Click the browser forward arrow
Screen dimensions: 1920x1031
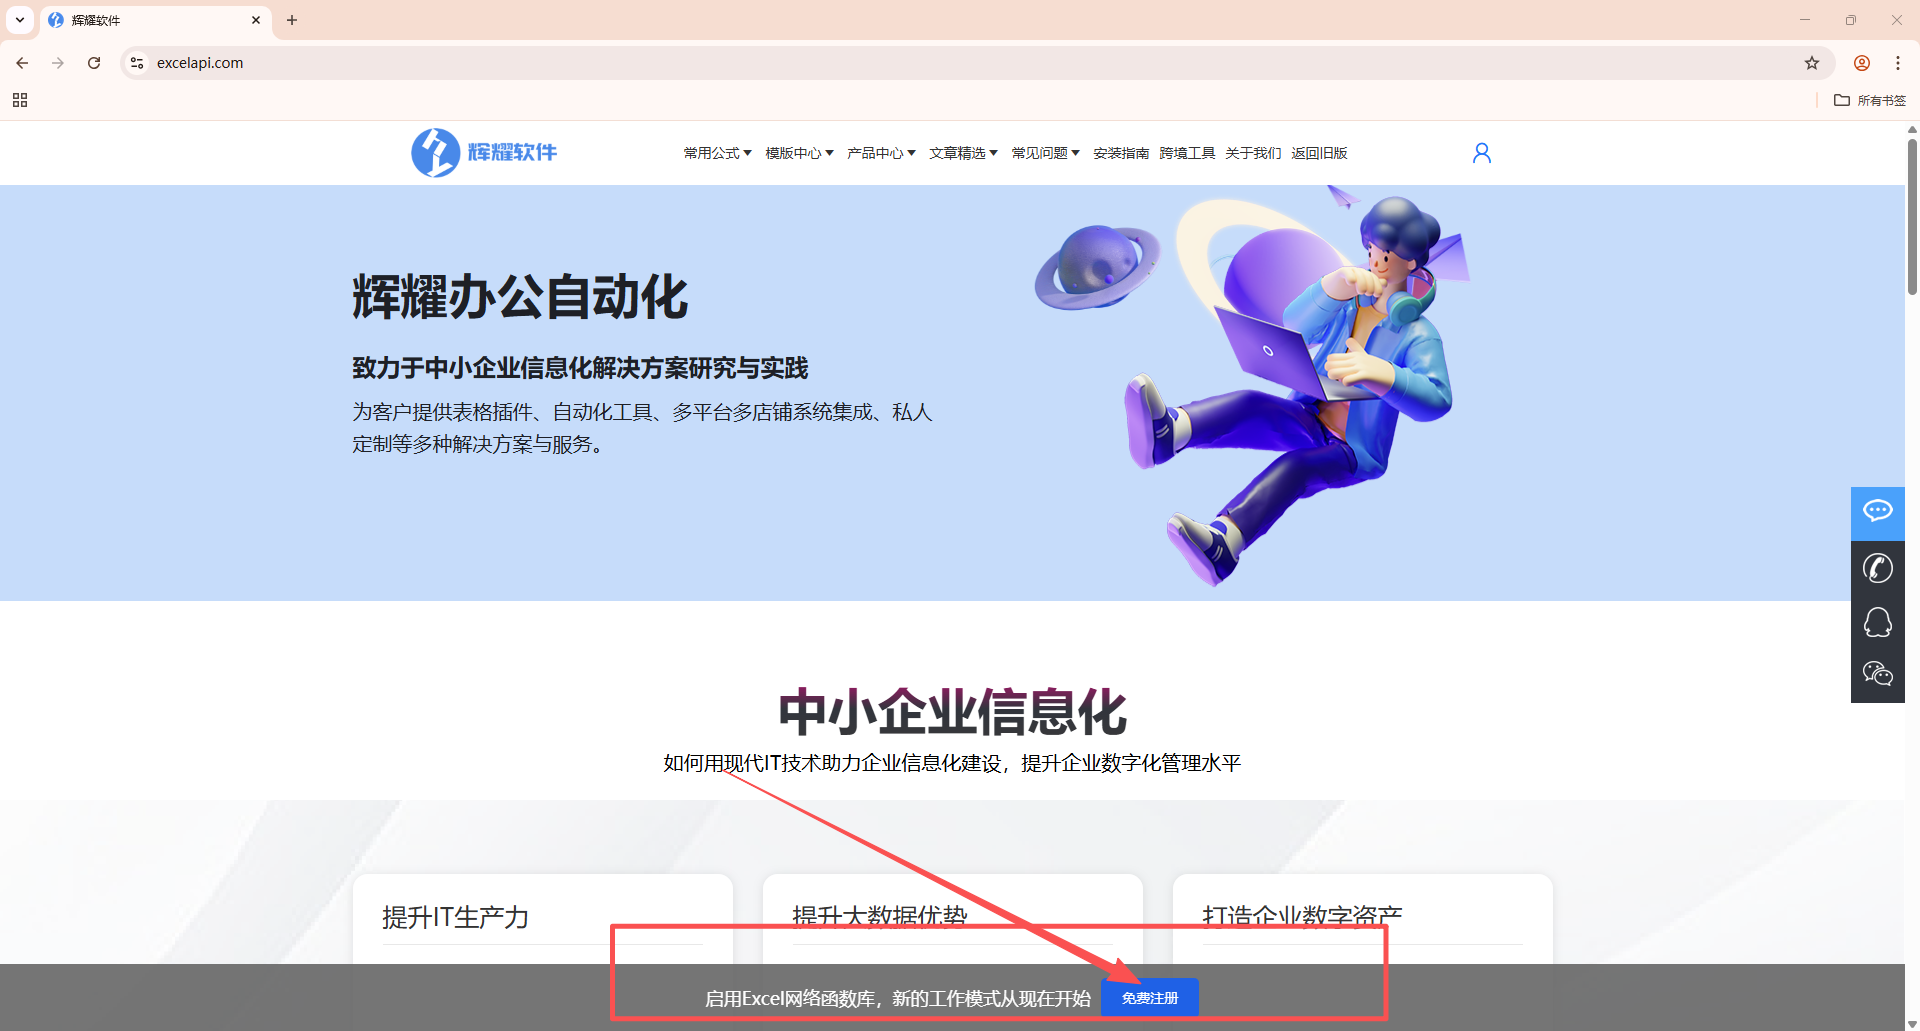tap(58, 63)
